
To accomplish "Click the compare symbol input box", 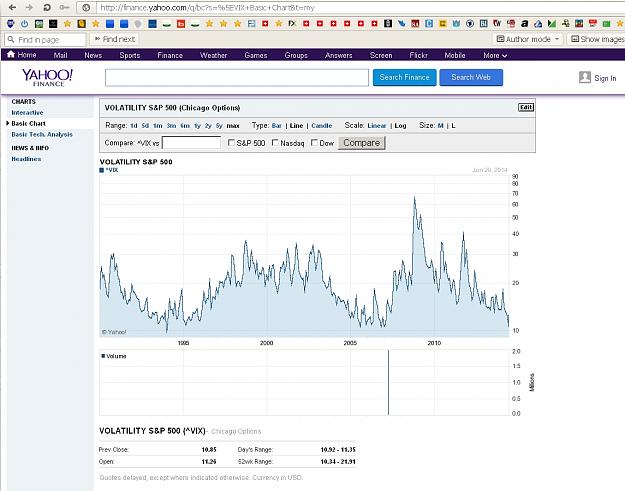I will 191,143.
